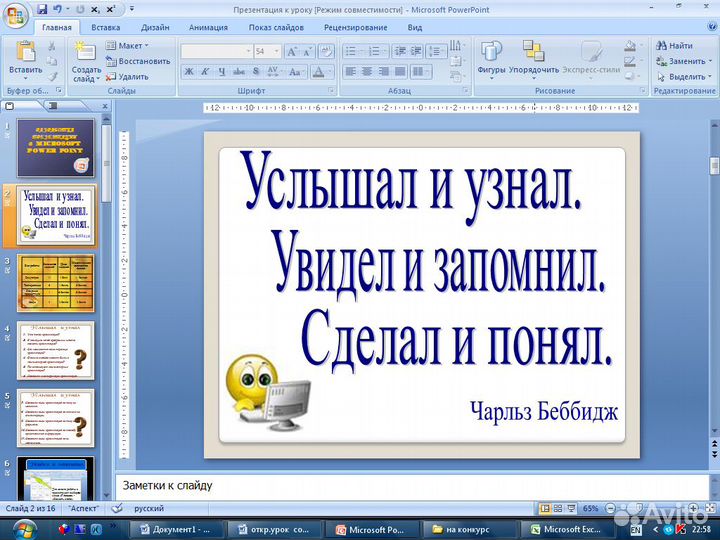Align text right in paragraph group
720x540 pixels.
pyautogui.click(x=383, y=72)
